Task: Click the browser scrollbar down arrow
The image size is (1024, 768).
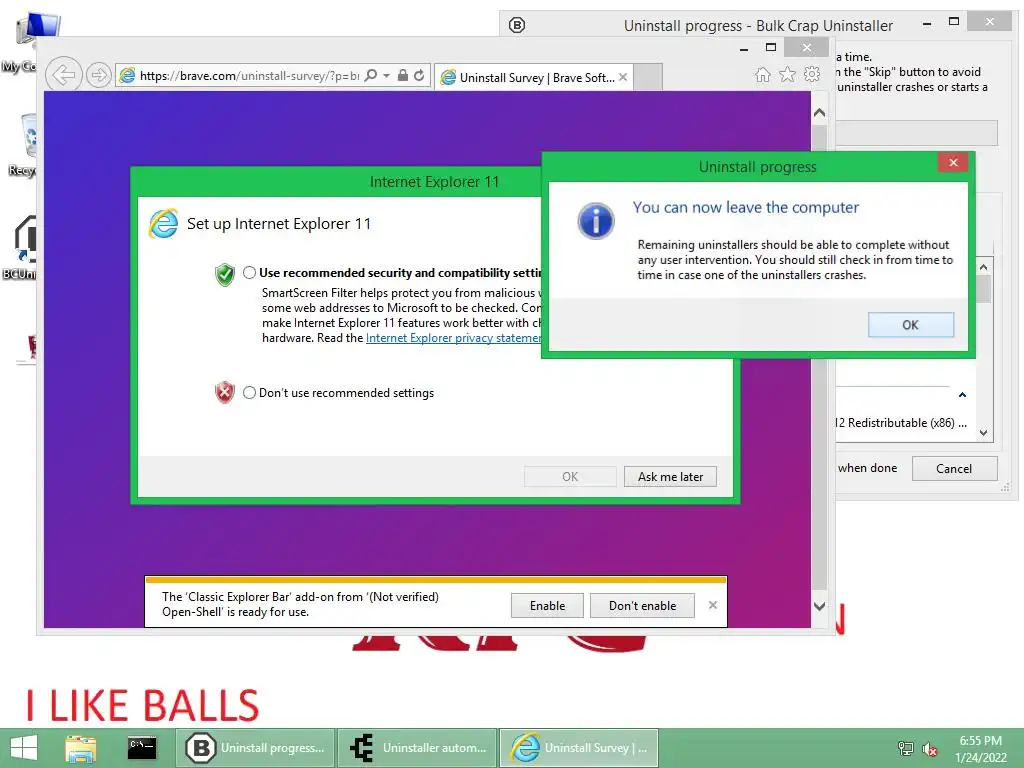Action: tap(820, 607)
